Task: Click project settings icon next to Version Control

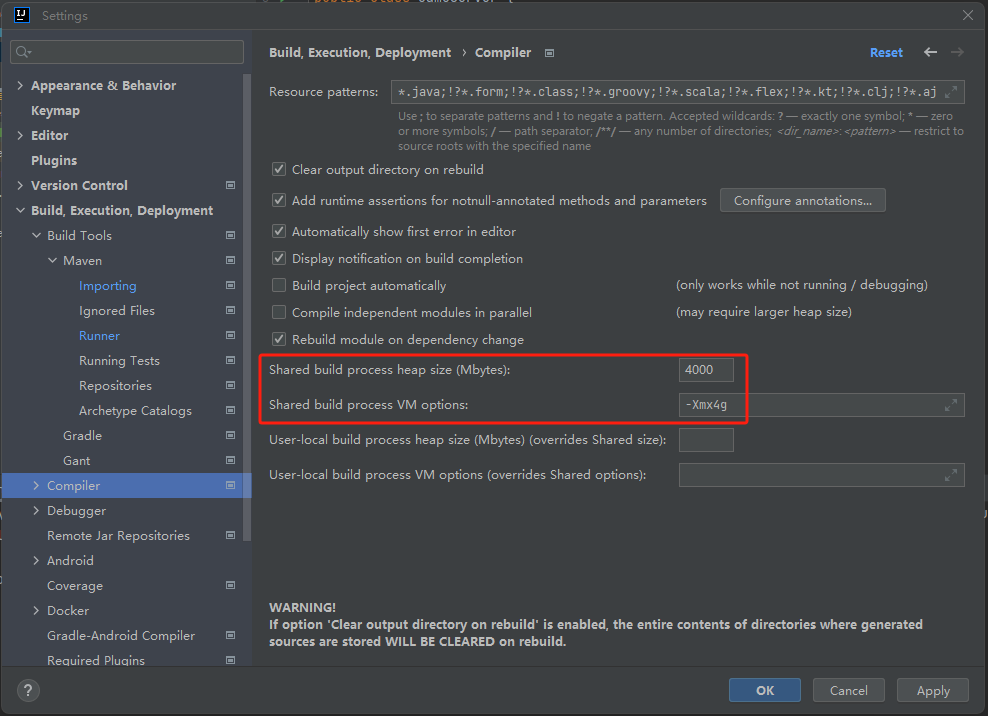Action: coord(230,185)
